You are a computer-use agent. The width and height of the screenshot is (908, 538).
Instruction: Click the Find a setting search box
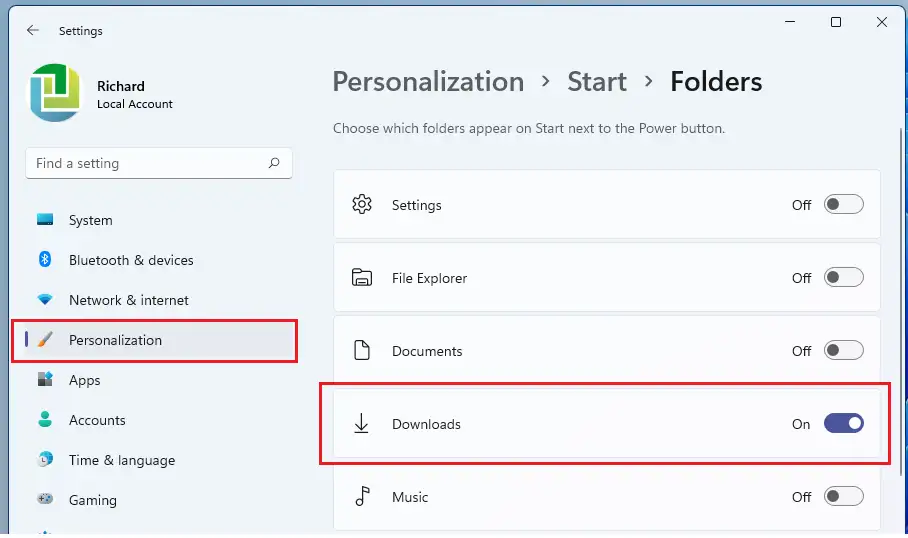[x=159, y=163]
